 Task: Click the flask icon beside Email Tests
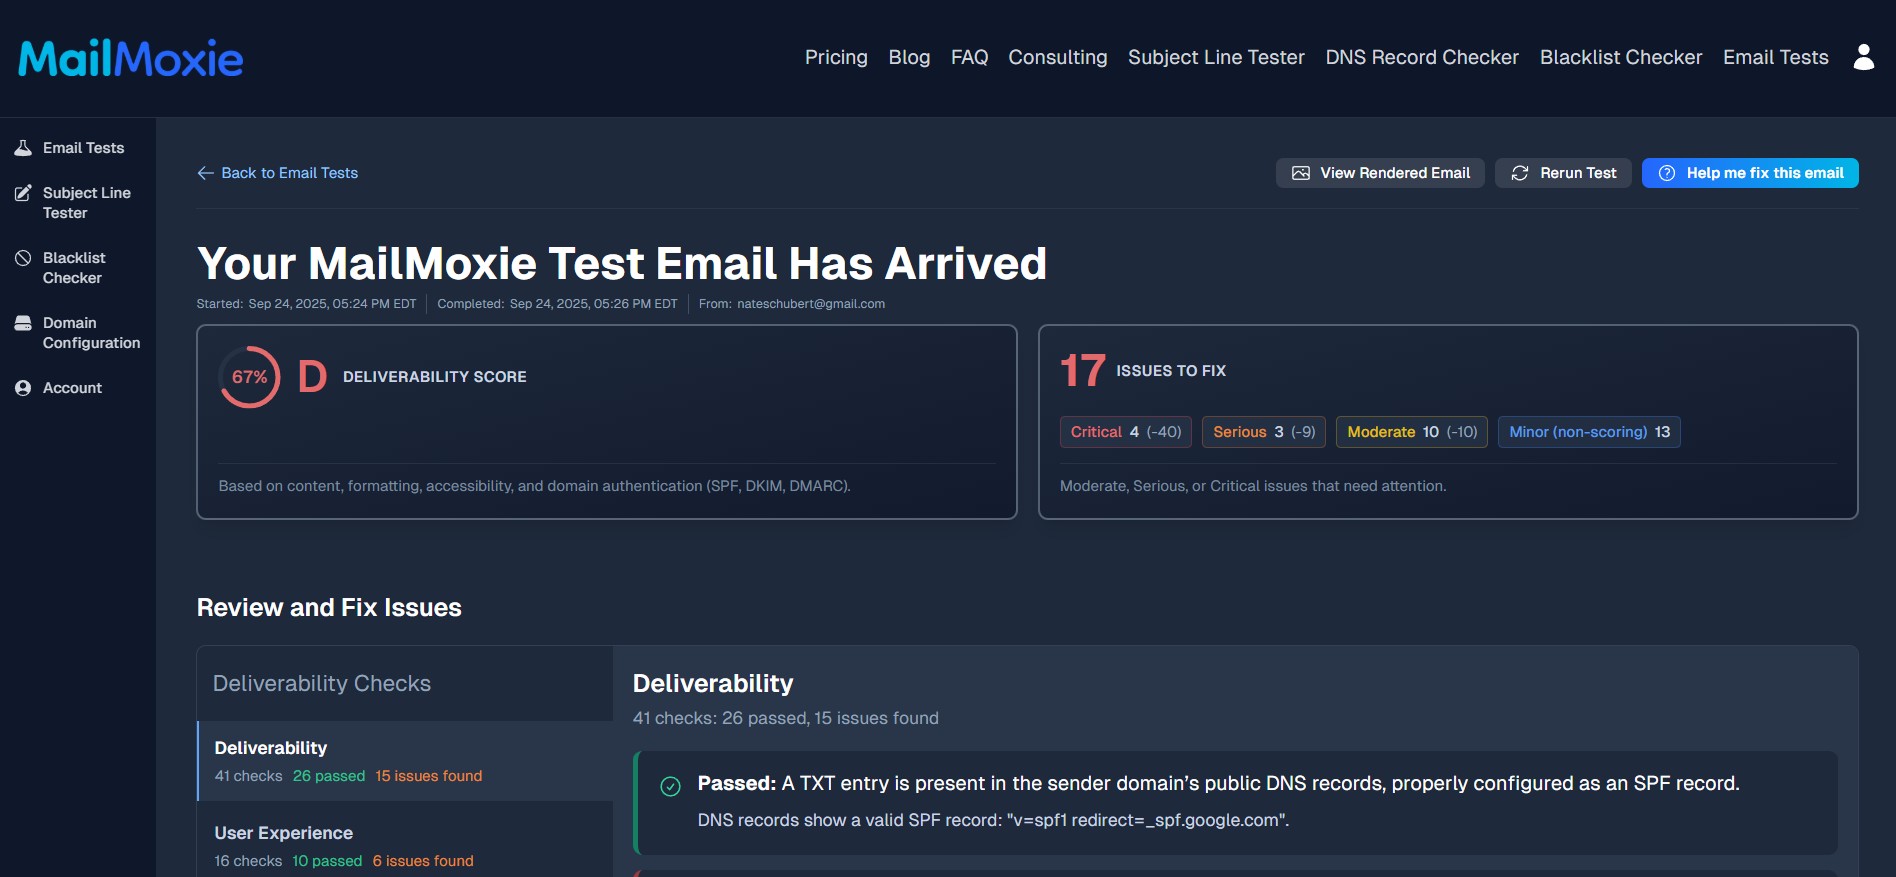23,148
